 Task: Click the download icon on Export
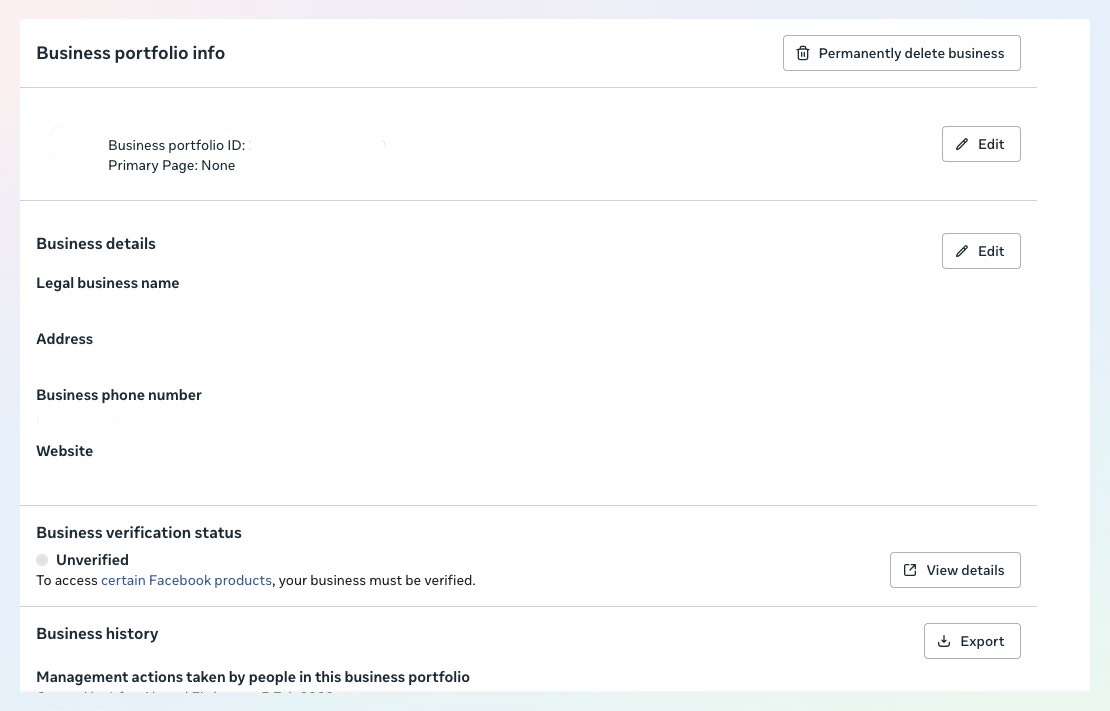coord(944,641)
